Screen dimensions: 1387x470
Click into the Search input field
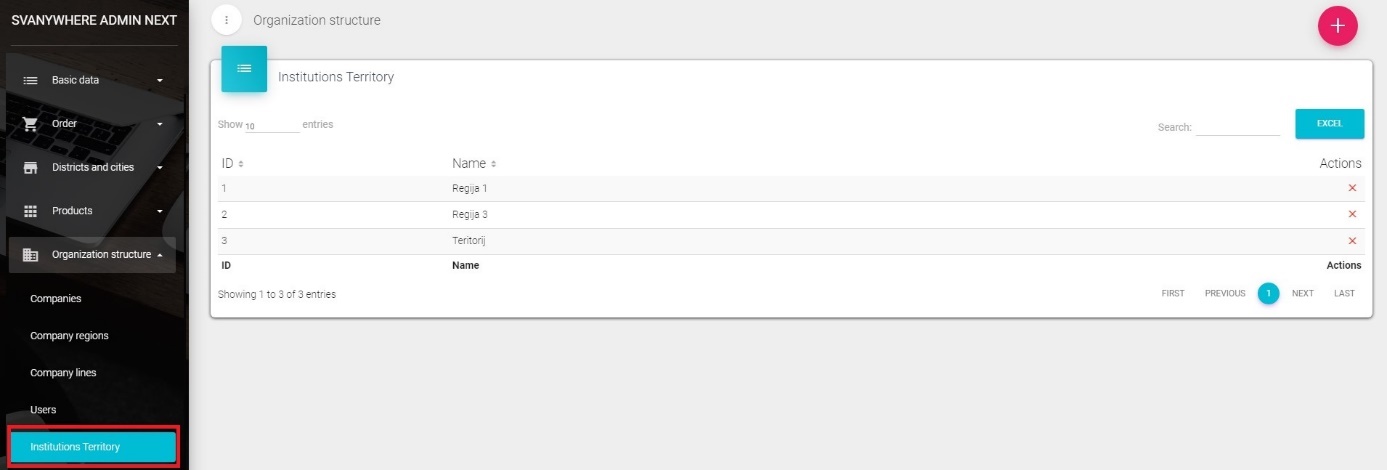click(x=1237, y=127)
